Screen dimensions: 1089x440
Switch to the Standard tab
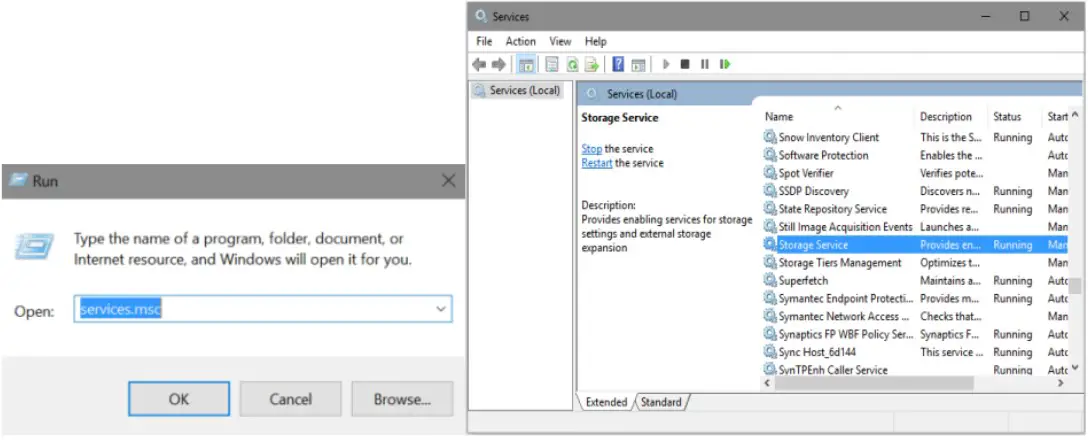pyautogui.click(x=660, y=402)
